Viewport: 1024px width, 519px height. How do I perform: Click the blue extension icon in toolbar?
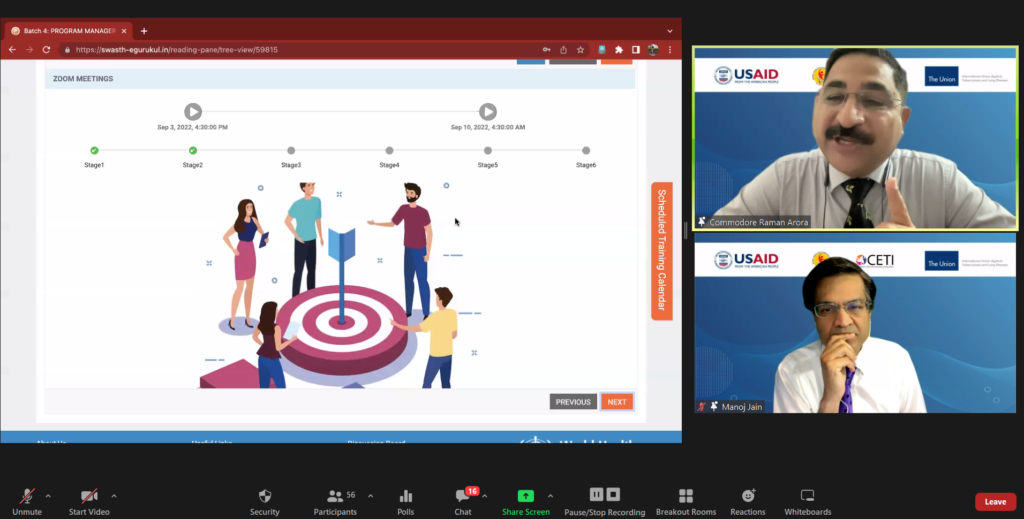click(x=602, y=50)
